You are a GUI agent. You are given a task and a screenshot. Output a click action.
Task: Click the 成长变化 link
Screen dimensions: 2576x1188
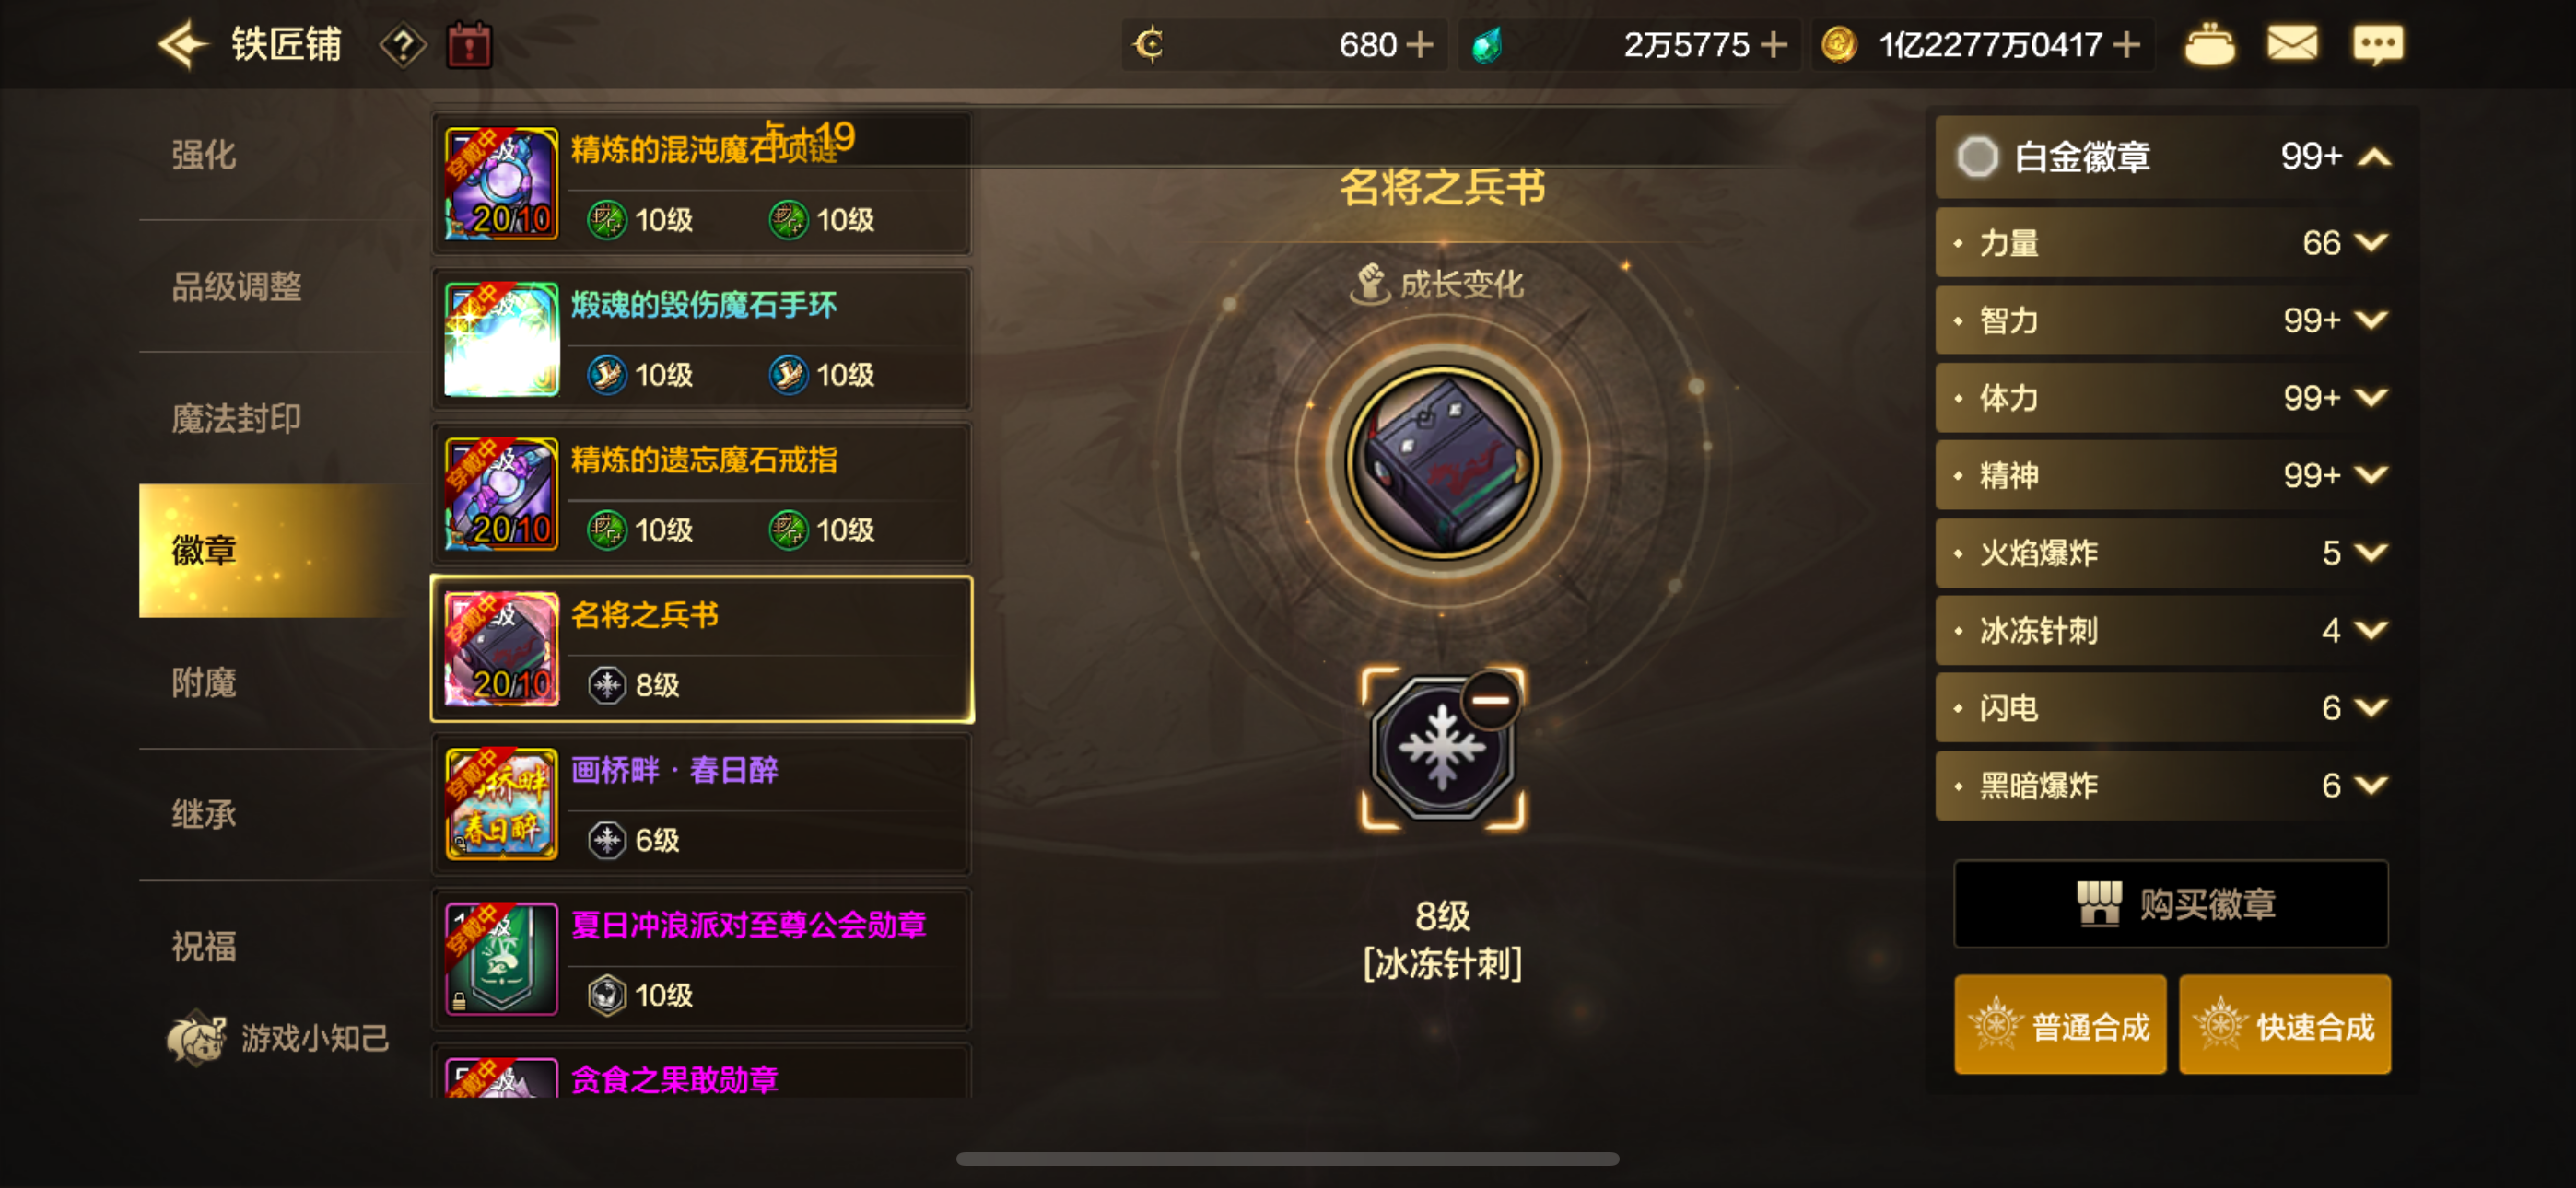pyautogui.click(x=1438, y=284)
